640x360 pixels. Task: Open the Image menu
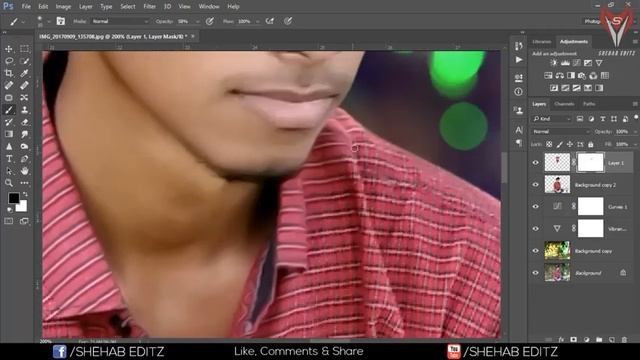63,7
